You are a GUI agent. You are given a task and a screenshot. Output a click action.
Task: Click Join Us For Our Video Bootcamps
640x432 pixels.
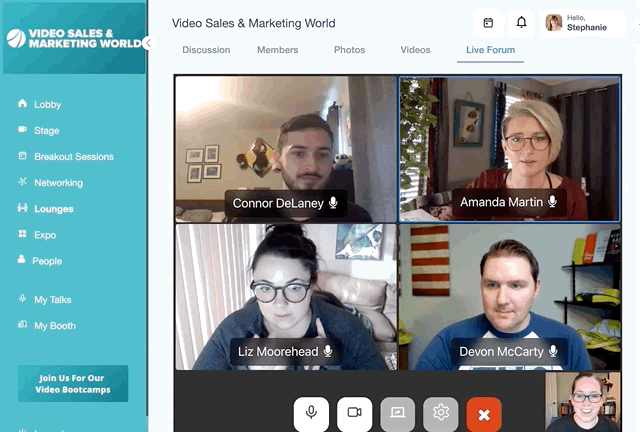(73, 383)
